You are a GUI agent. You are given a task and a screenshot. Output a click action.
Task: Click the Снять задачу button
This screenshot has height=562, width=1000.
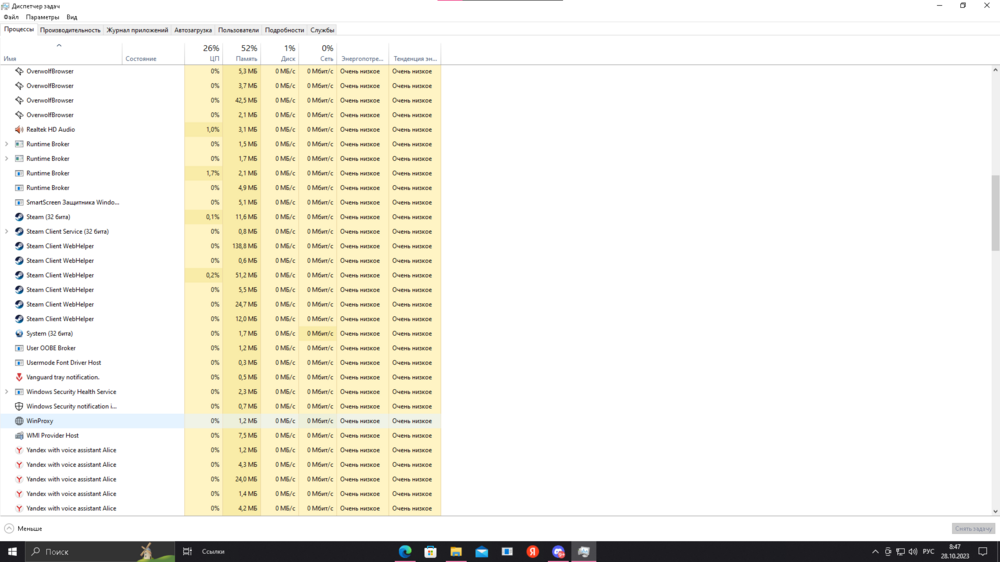click(x=973, y=529)
